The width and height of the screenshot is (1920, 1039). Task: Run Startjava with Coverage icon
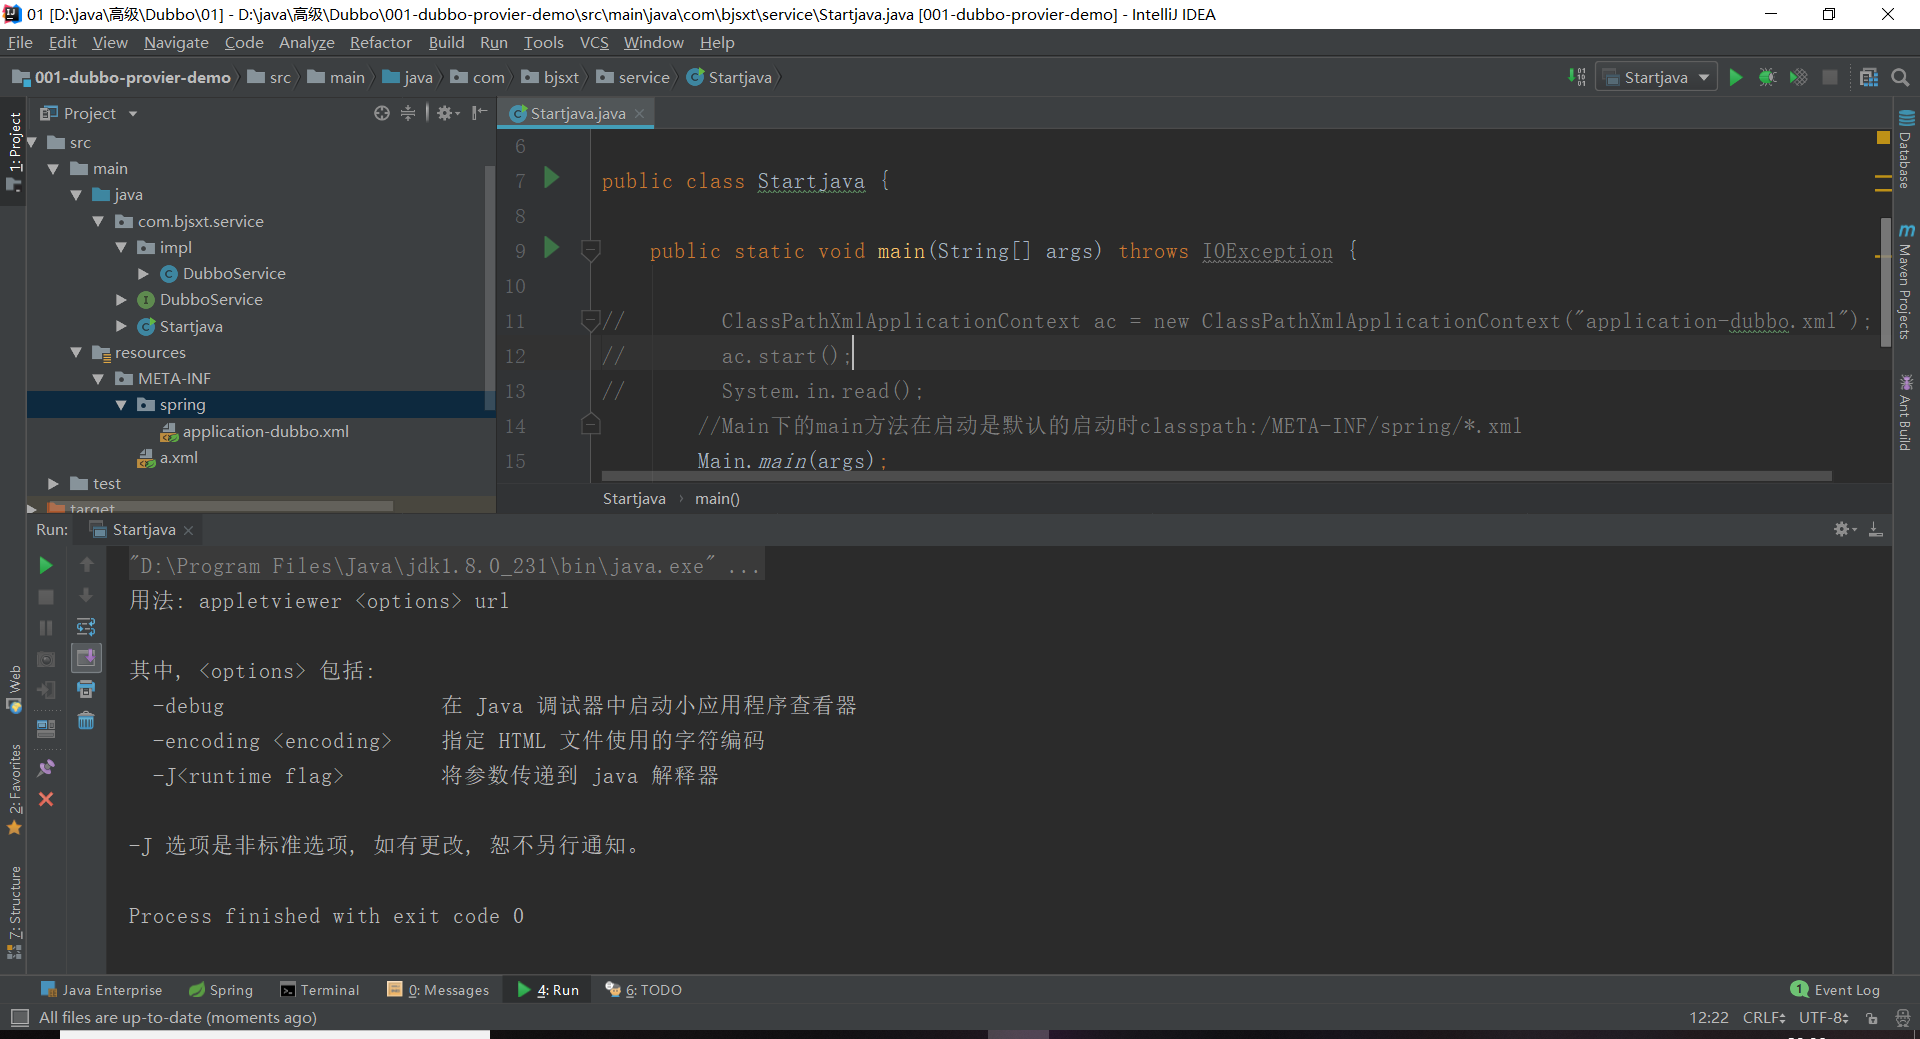coord(1798,77)
